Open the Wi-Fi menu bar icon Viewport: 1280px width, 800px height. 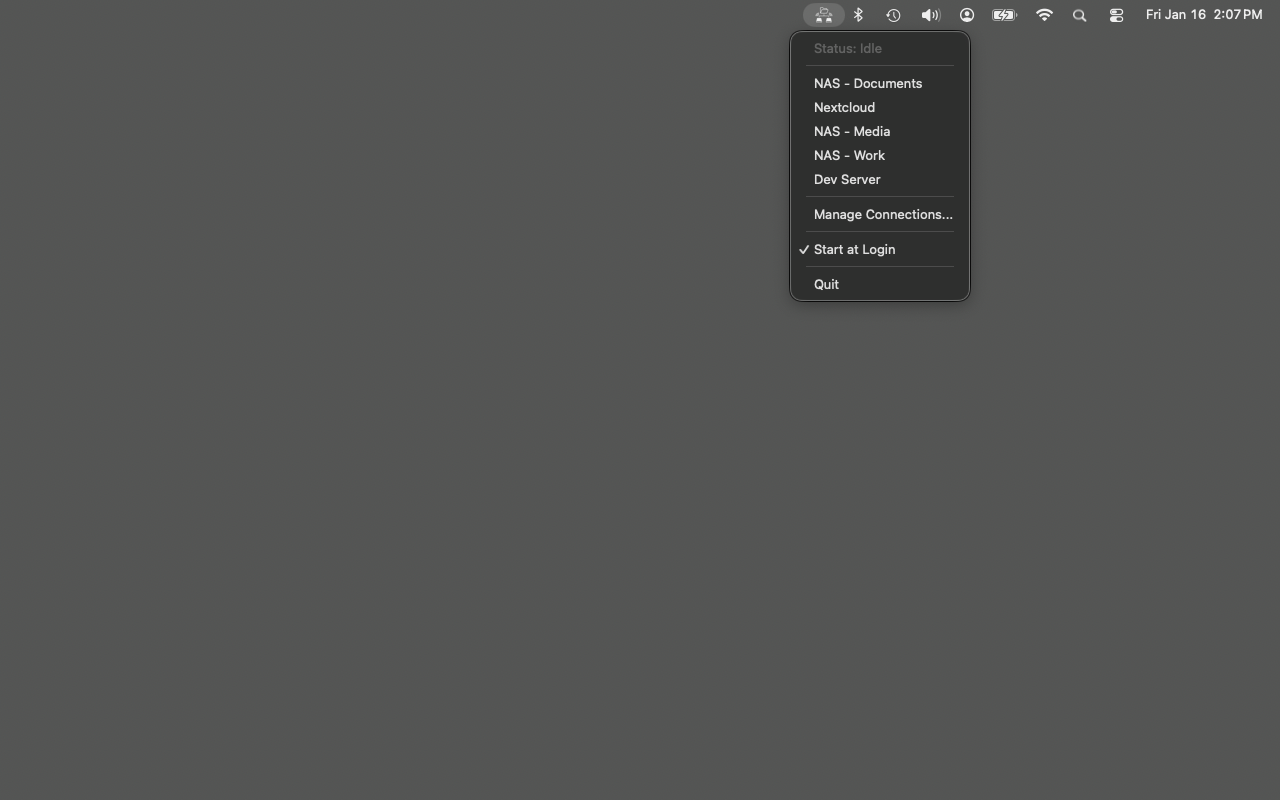pos(1044,15)
